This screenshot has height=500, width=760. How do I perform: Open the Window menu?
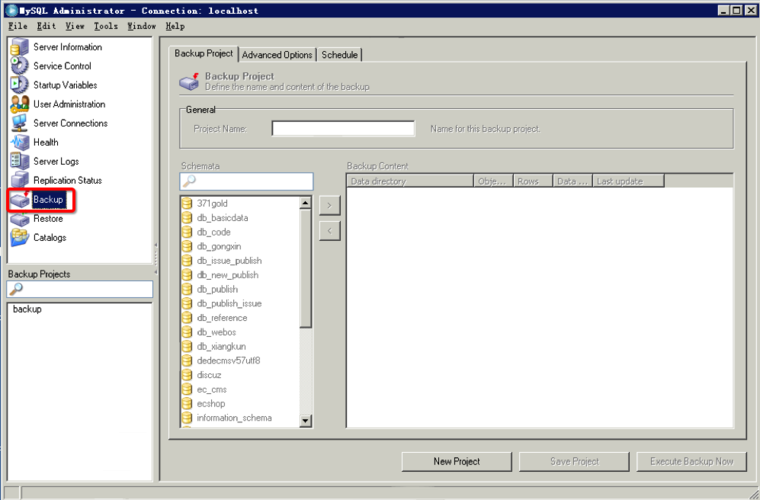click(x=142, y=26)
